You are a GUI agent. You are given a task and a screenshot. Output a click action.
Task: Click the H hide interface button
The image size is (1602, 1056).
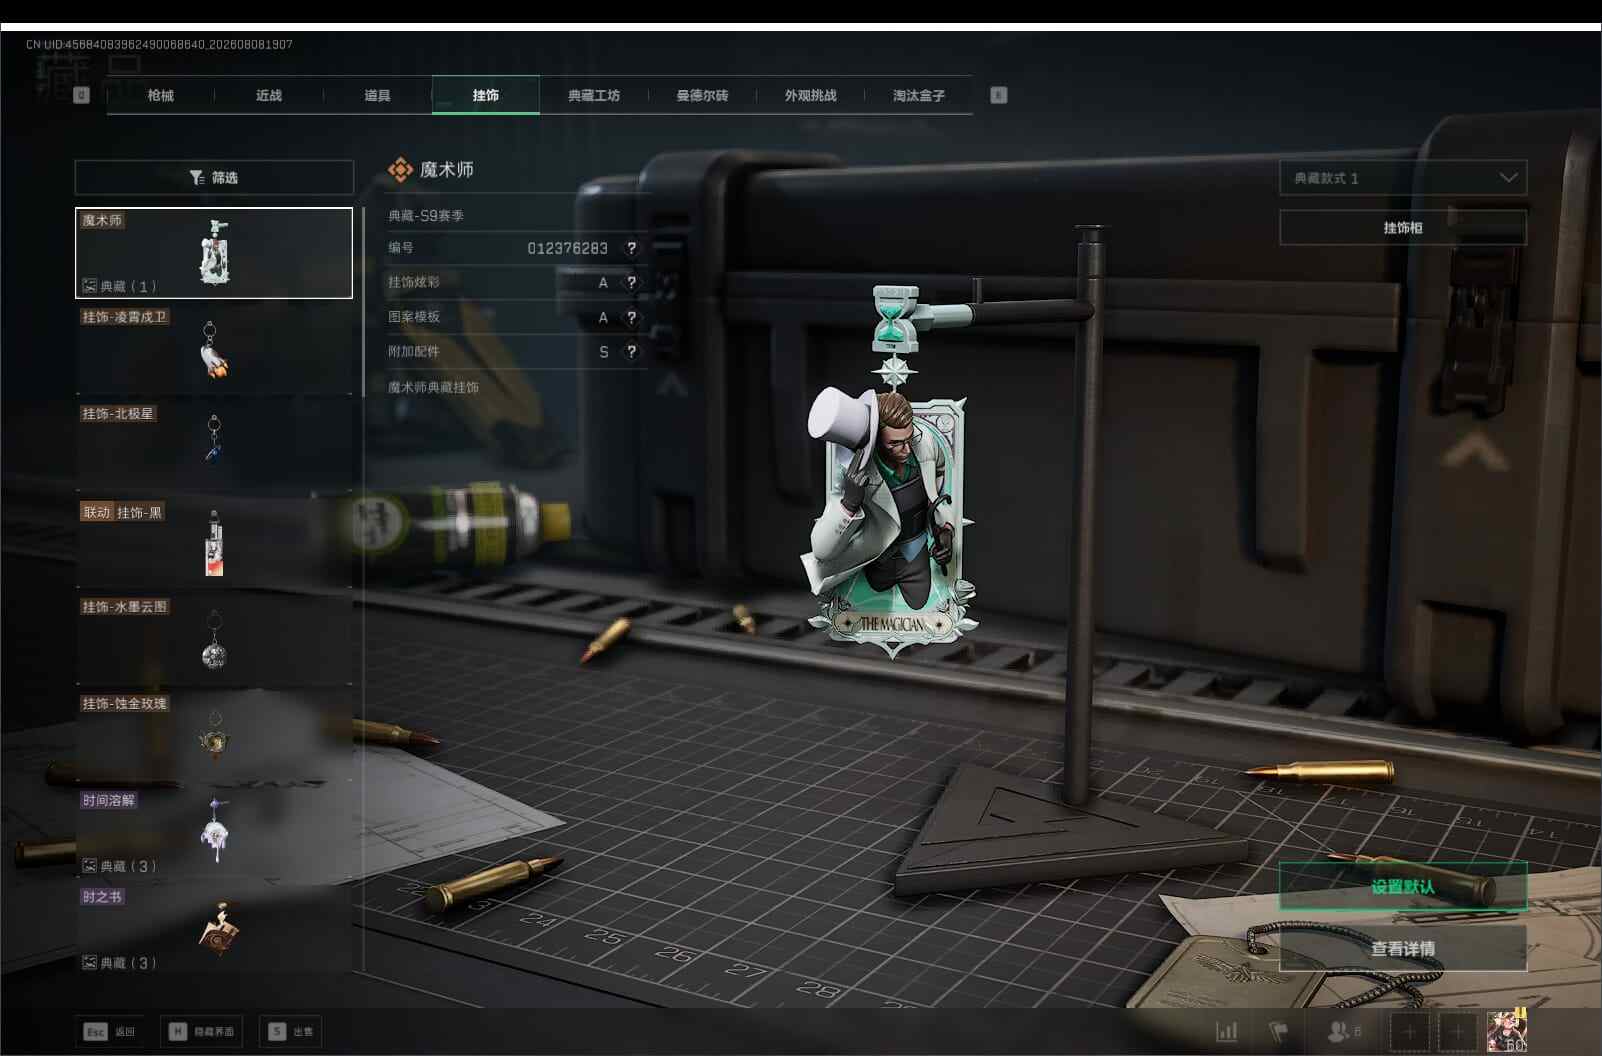coord(201,1031)
